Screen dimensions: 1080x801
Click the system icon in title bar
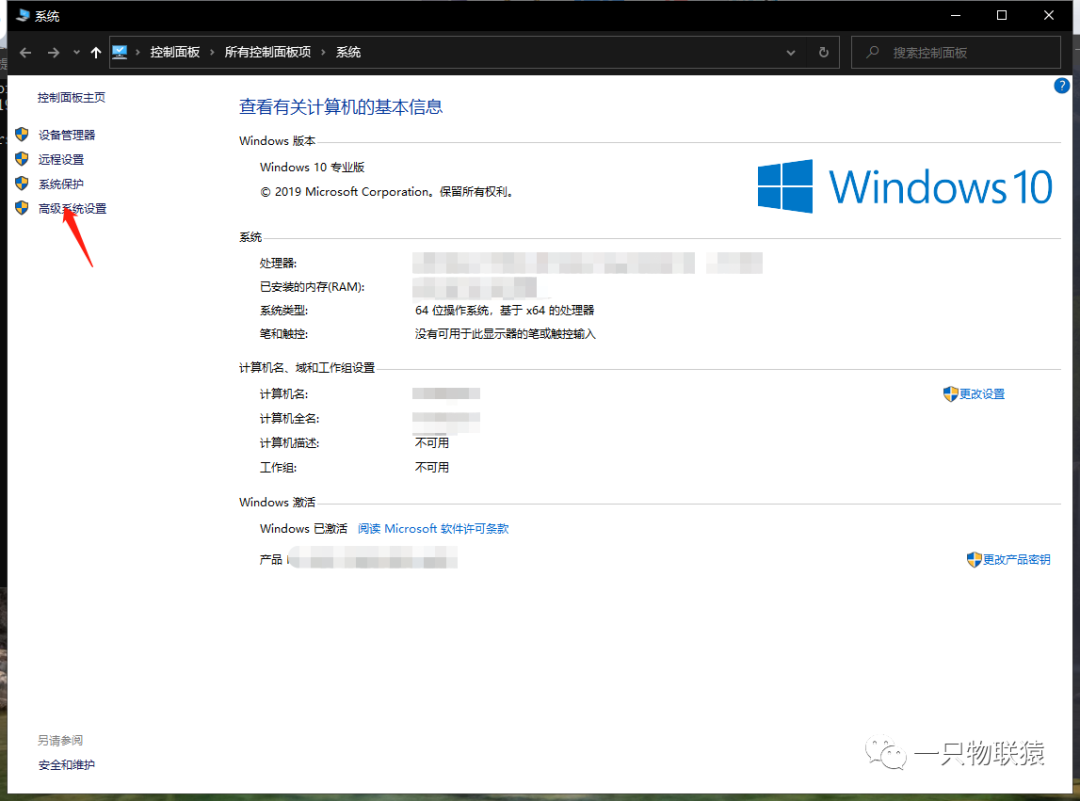point(23,15)
